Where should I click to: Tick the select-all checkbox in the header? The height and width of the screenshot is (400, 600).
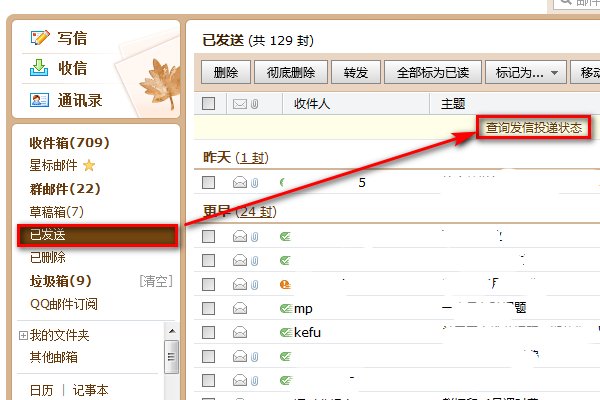click(208, 103)
